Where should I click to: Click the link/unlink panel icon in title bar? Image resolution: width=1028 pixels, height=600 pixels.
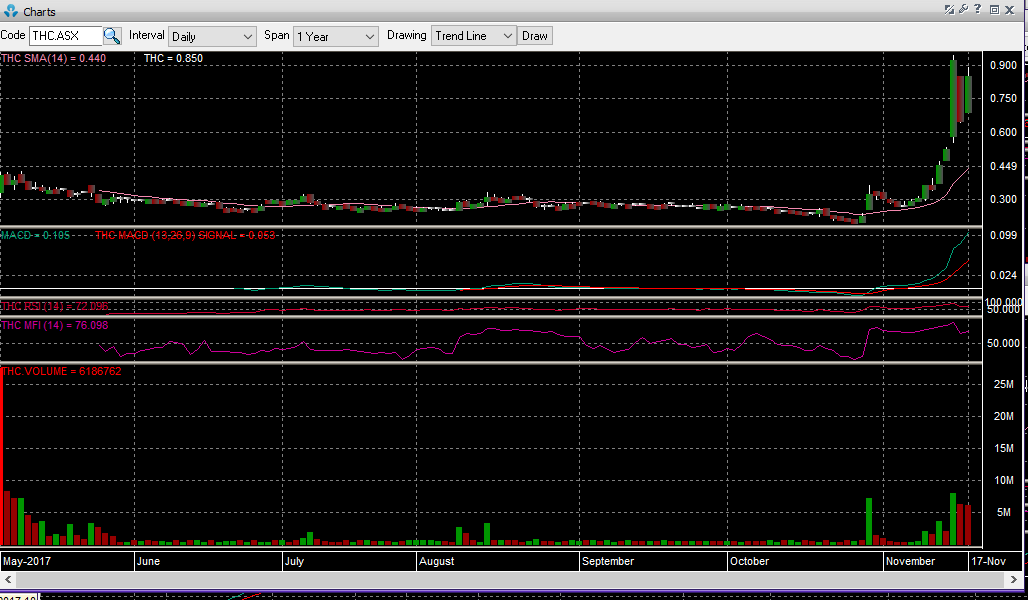[x=949, y=9]
